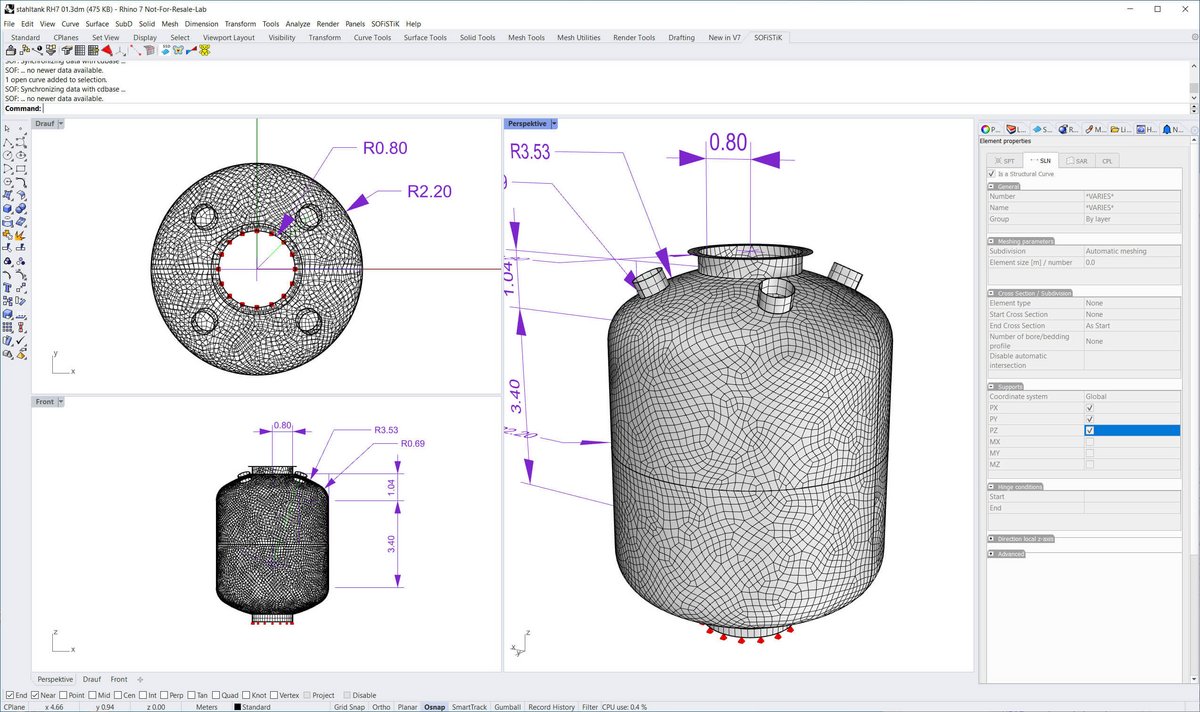Open the blue SOFiSTiK diamond panel icon

[x=1038, y=129]
